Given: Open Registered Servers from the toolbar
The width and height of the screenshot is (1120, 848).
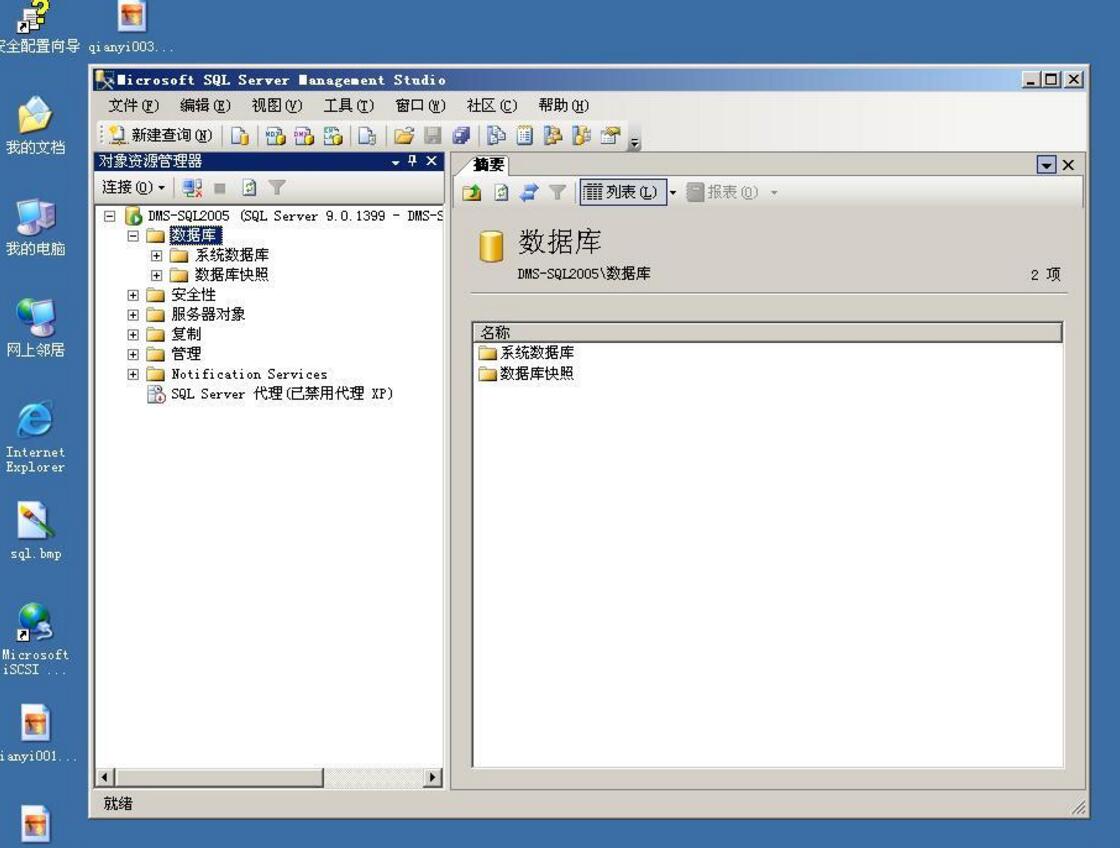Looking at the screenshot, I should click(496, 136).
